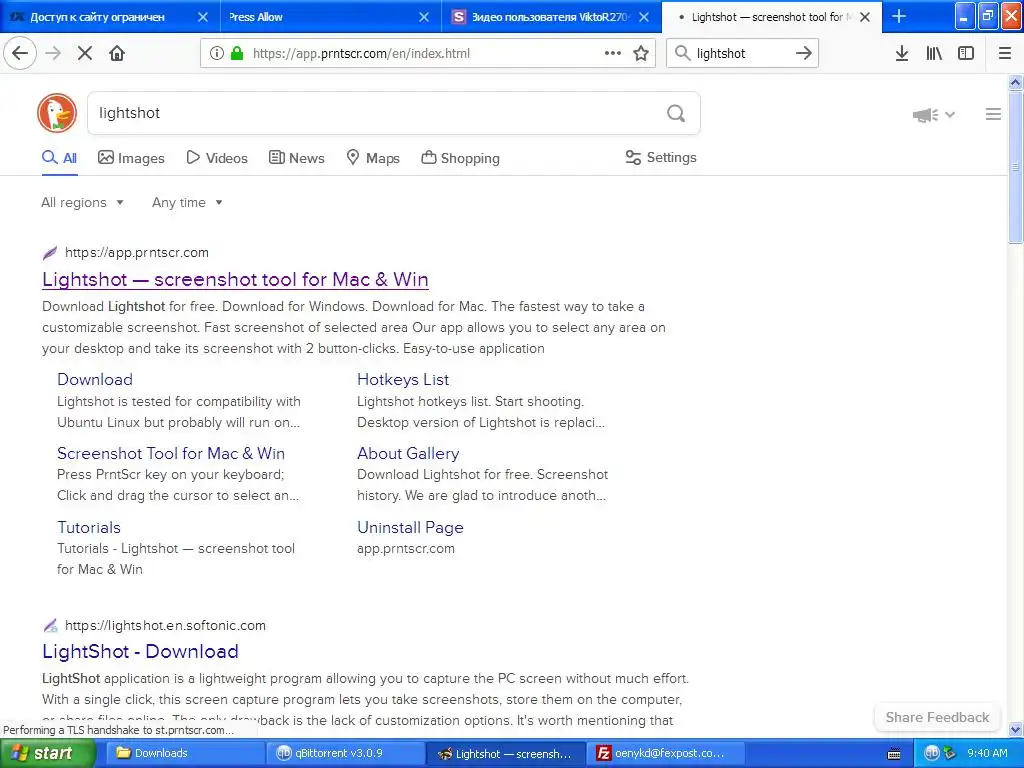The image size is (1024, 768).
Task: Switch to 'Доступ к сайту ограничен' tab
Action: (x=110, y=17)
